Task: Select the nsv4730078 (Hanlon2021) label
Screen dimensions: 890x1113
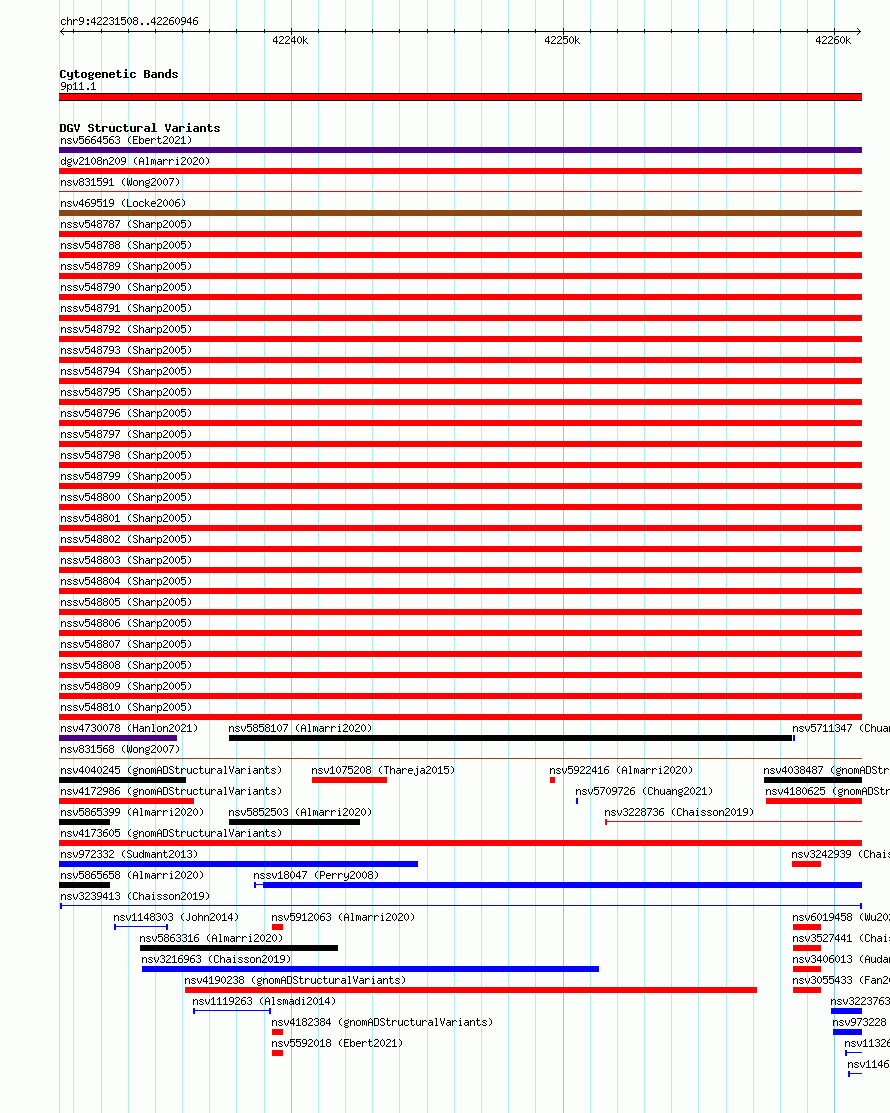Action: pos(129,728)
